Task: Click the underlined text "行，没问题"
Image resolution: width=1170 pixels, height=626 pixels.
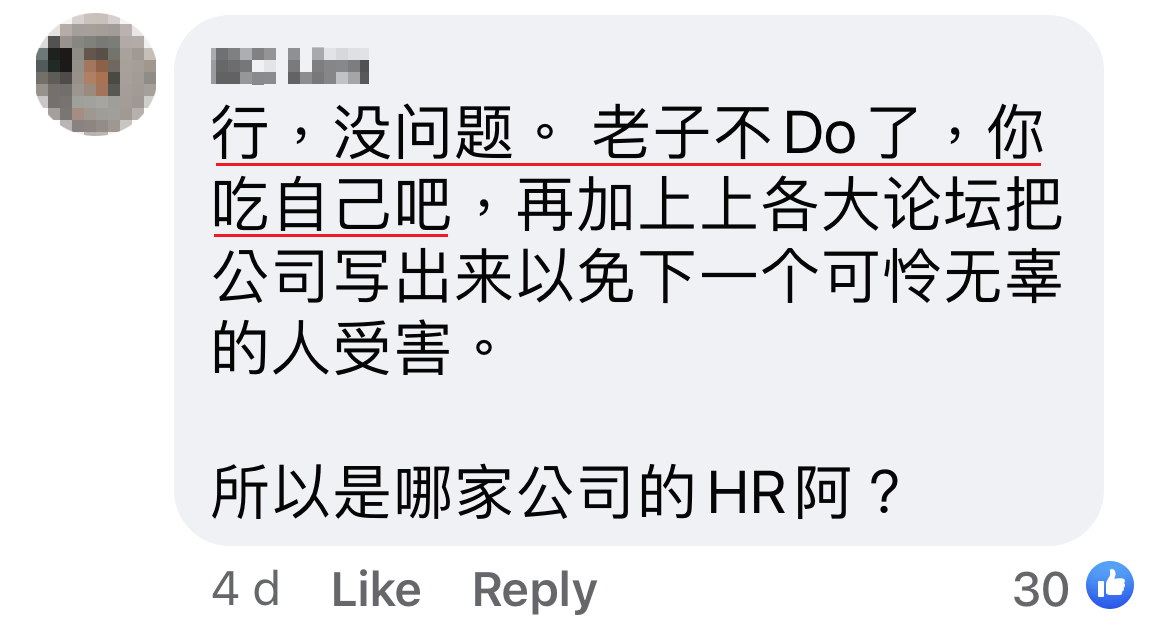Action: (x=362, y=133)
